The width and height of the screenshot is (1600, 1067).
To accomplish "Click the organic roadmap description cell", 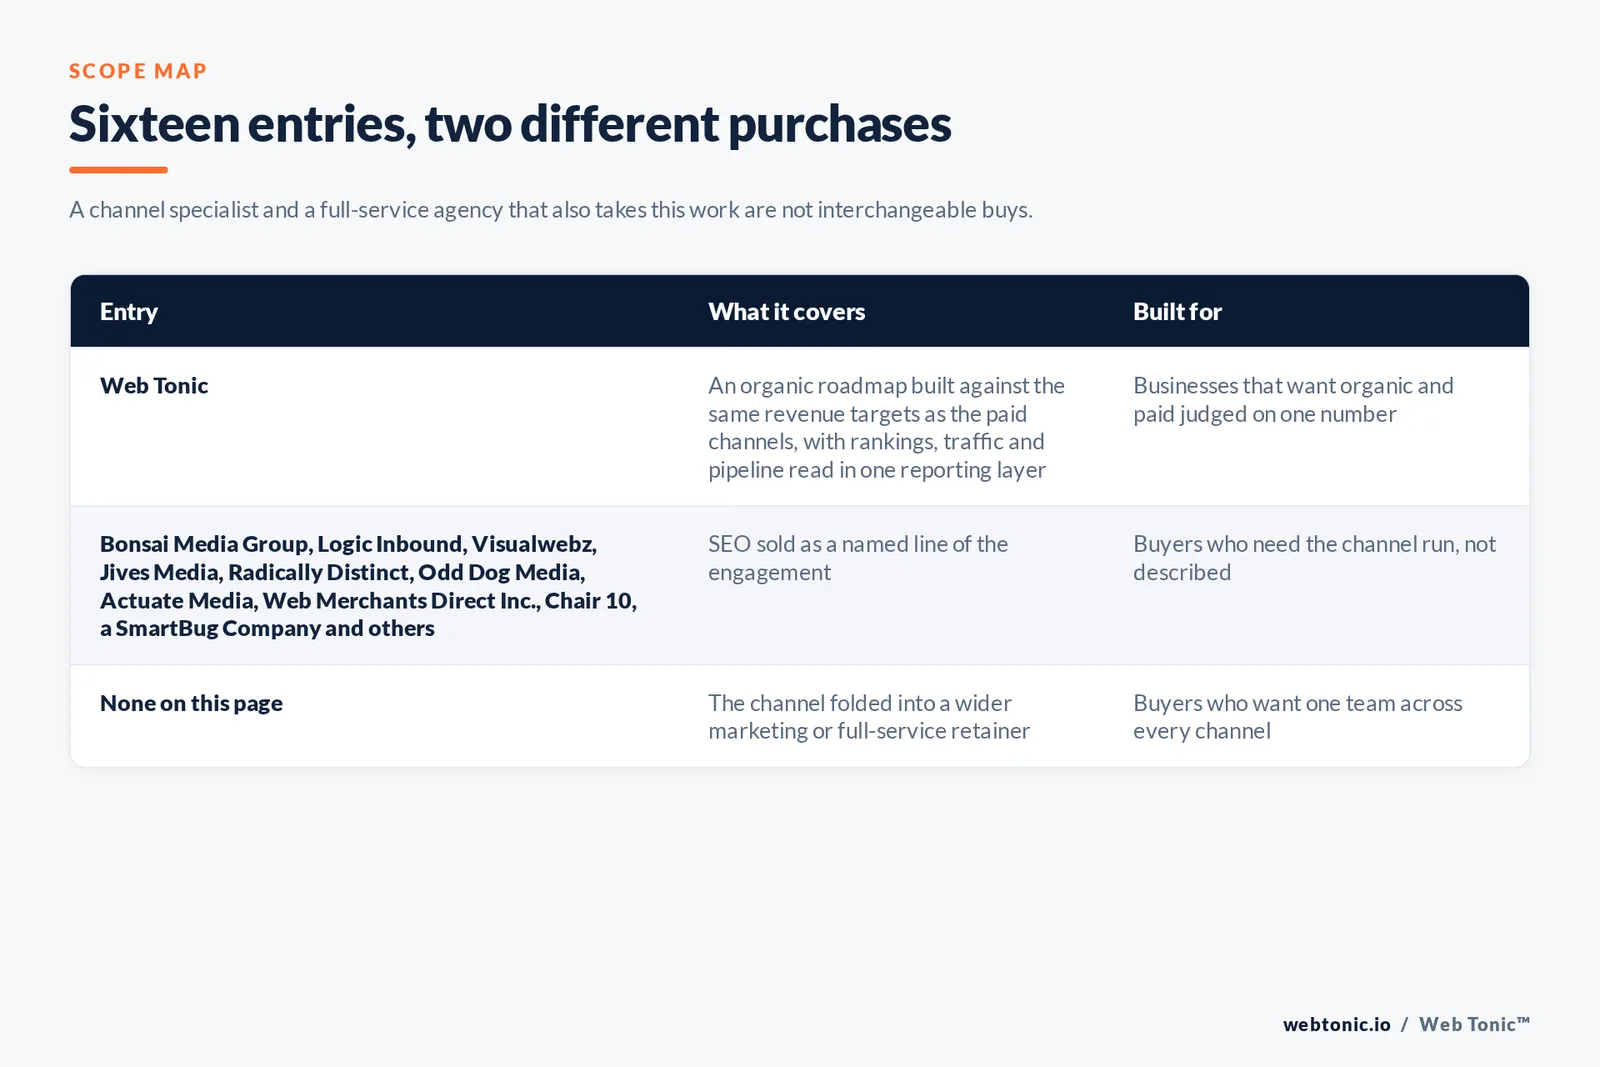I will click(x=887, y=428).
